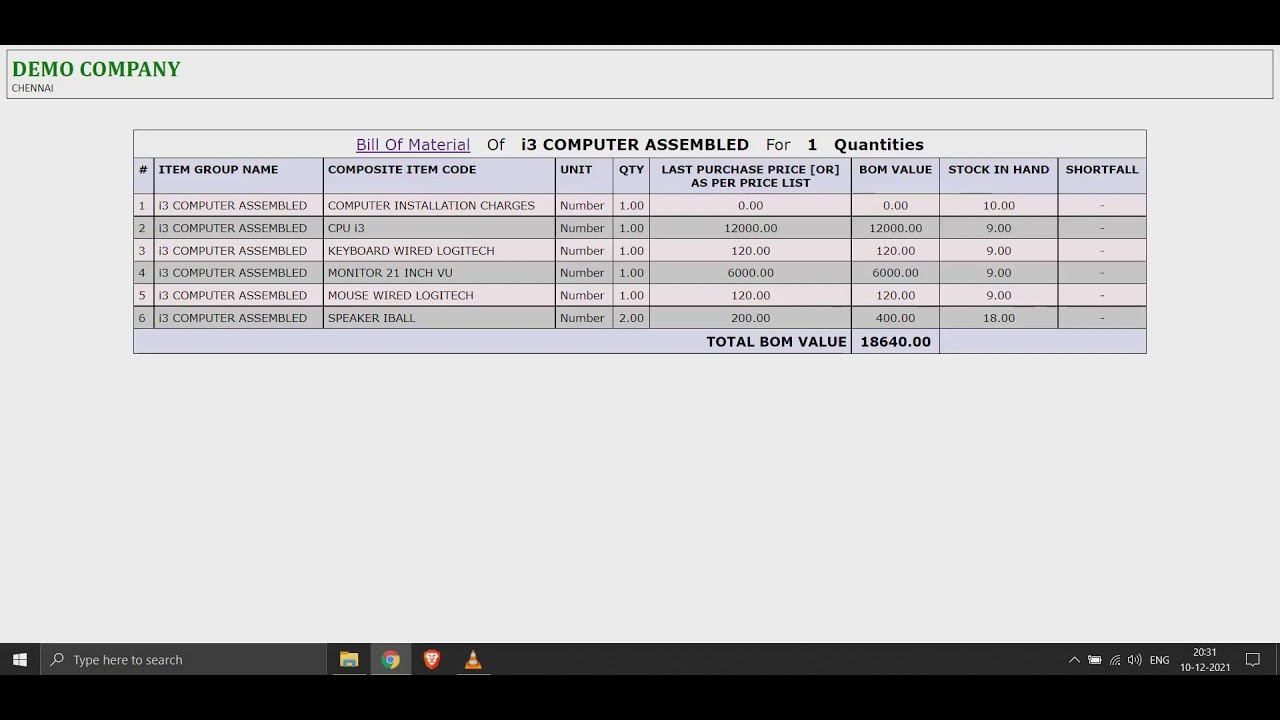
Task: Click the 12000.00 purchase price of CPU i3
Action: 750,228
